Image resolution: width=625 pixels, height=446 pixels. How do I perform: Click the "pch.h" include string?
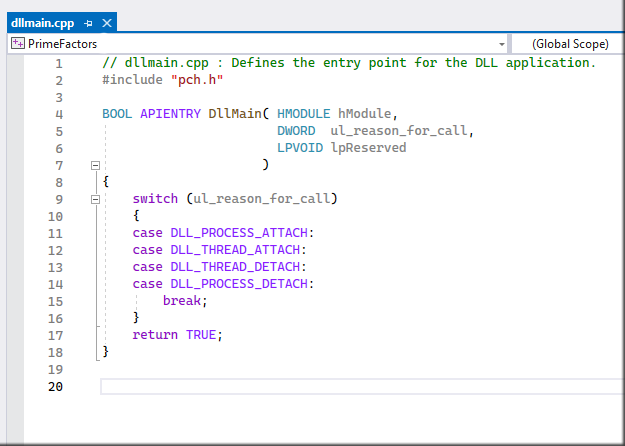[x=197, y=80]
